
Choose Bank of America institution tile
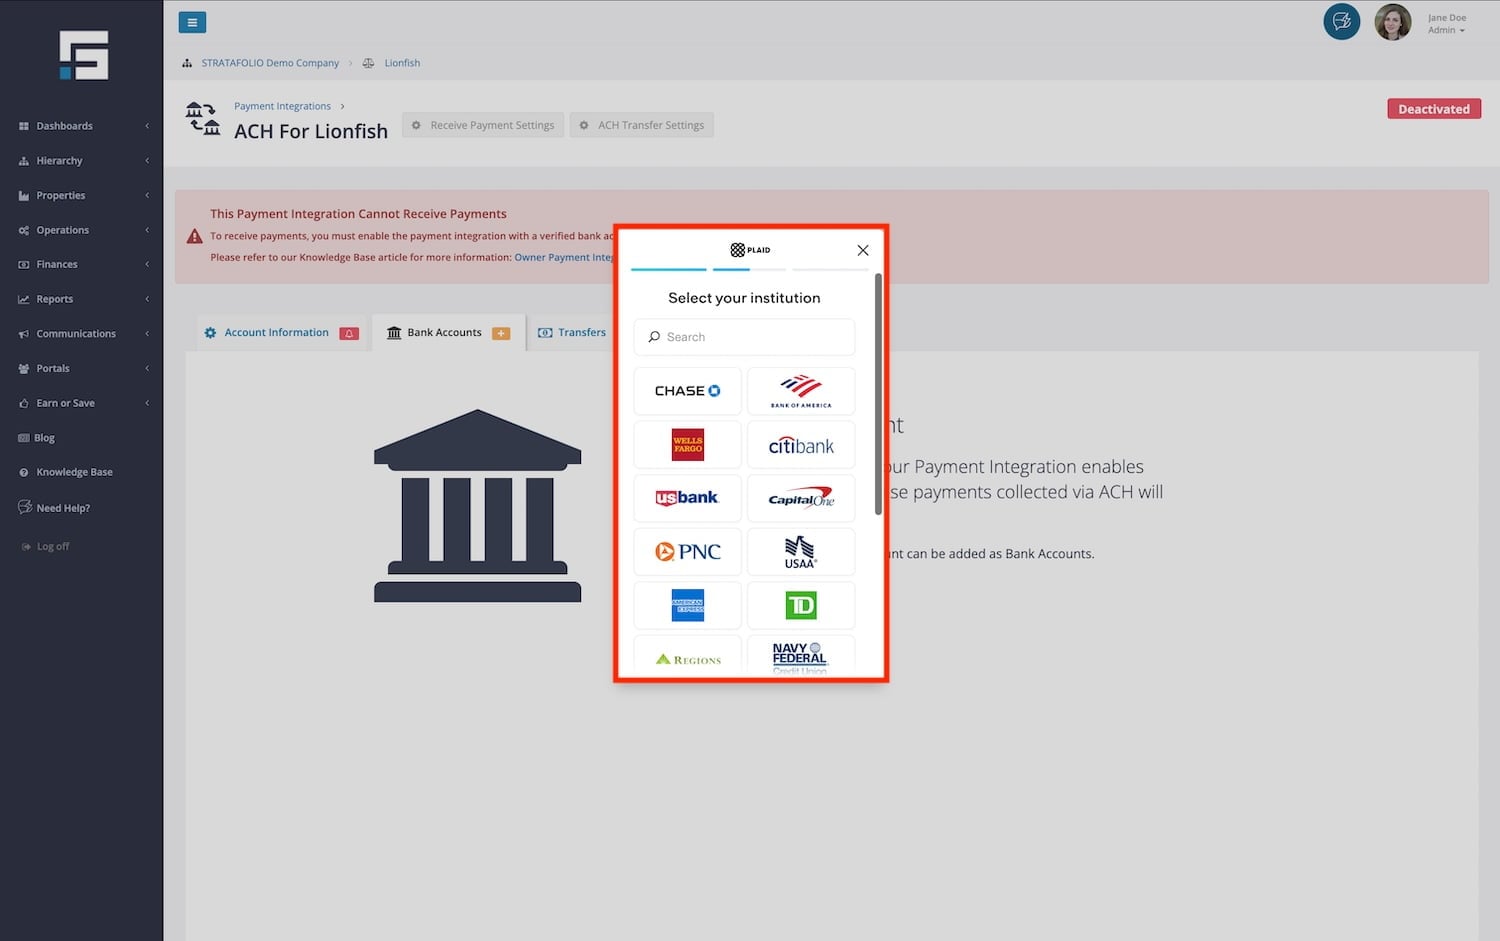pyautogui.click(x=800, y=391)
